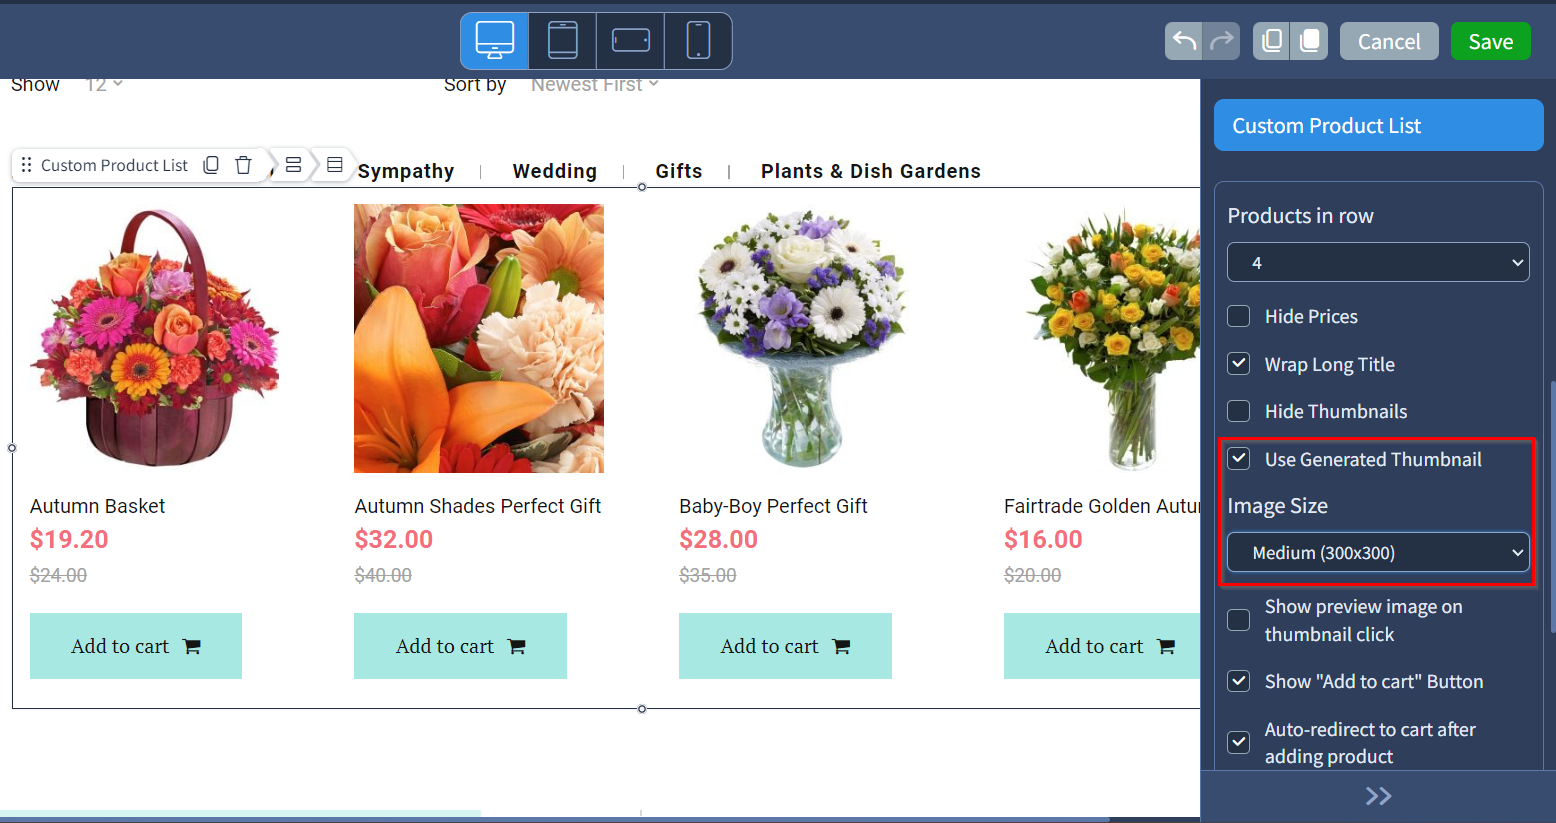The width and height of the screenshot is (1556, 823).
Task: Click the Custom Product List widget label
Action: click(114, 165)
